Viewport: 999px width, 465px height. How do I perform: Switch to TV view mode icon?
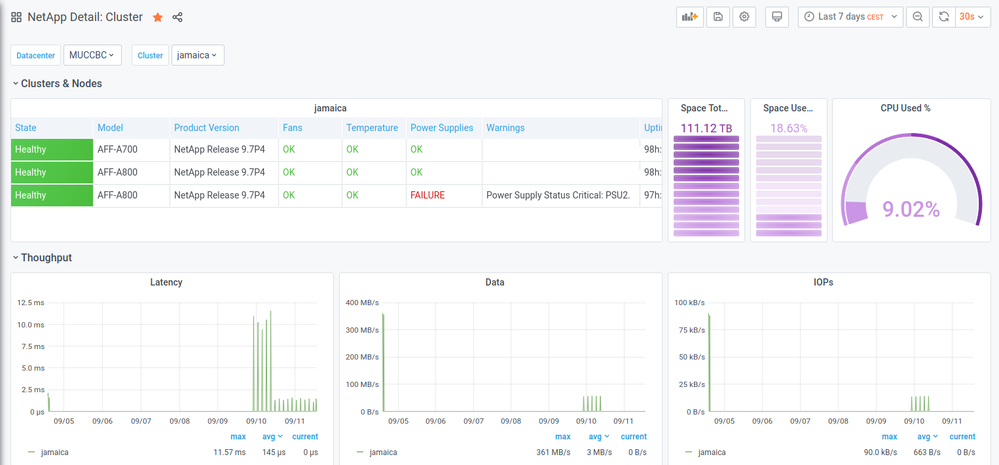point(777,17)
